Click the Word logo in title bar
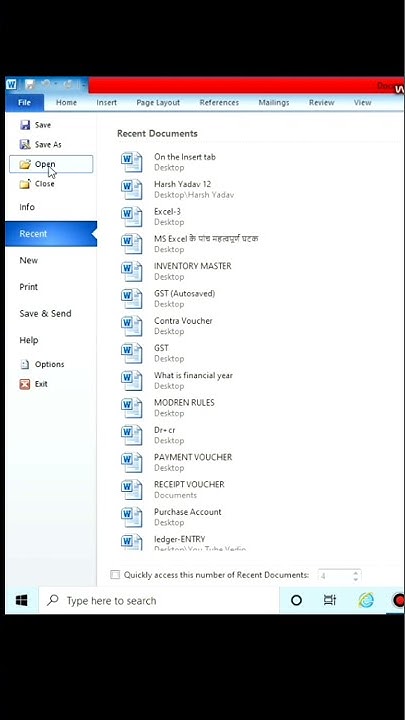 click(11, 84)
